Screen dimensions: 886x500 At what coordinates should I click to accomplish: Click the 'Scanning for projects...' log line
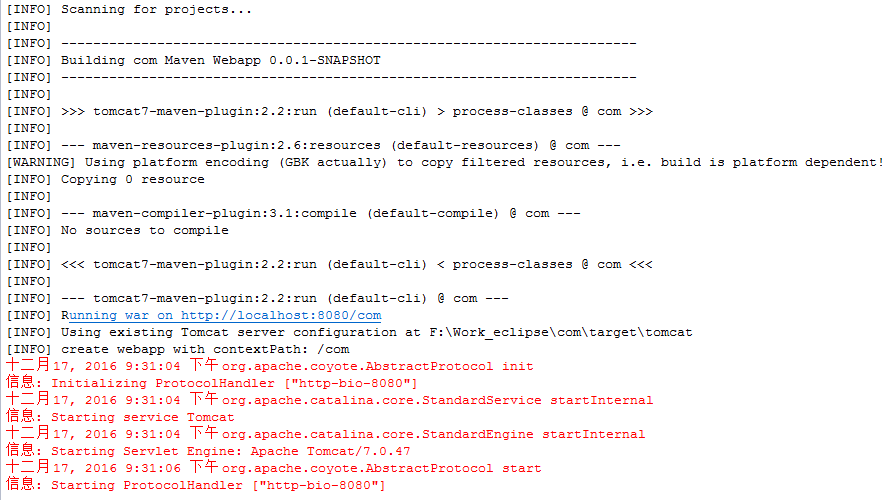129,10
